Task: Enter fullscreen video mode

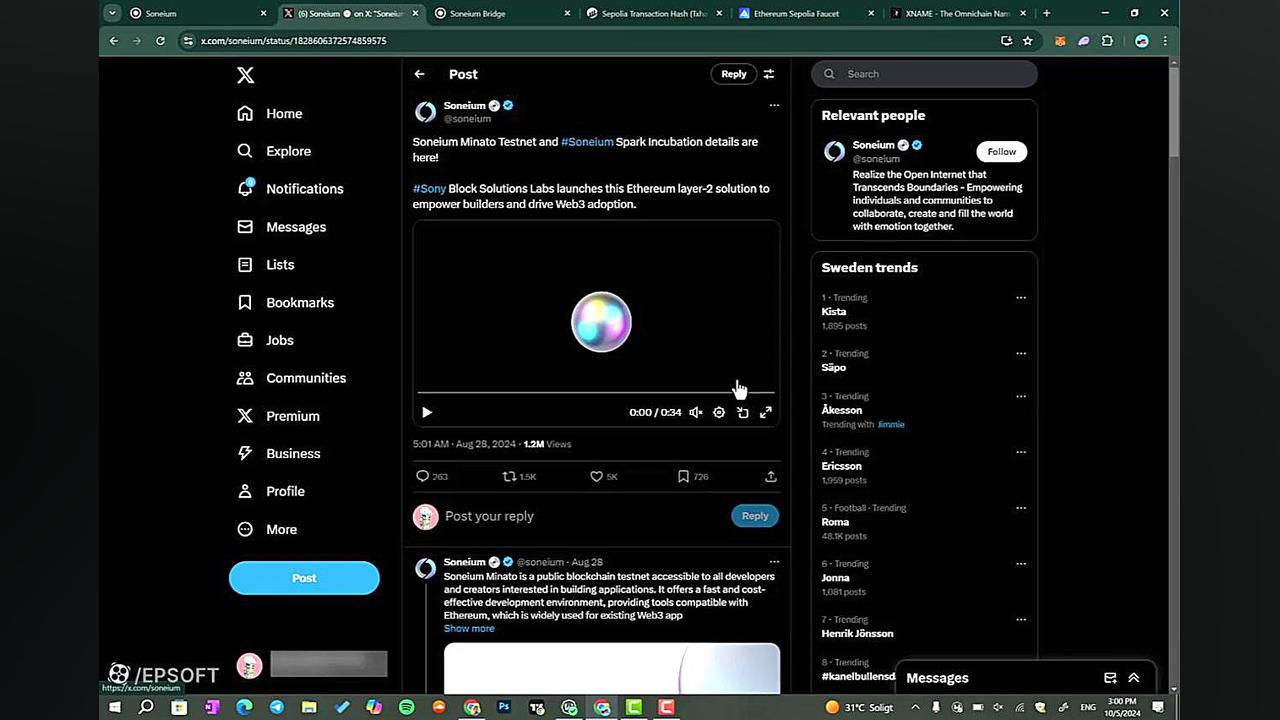Action: coord(766,412)
